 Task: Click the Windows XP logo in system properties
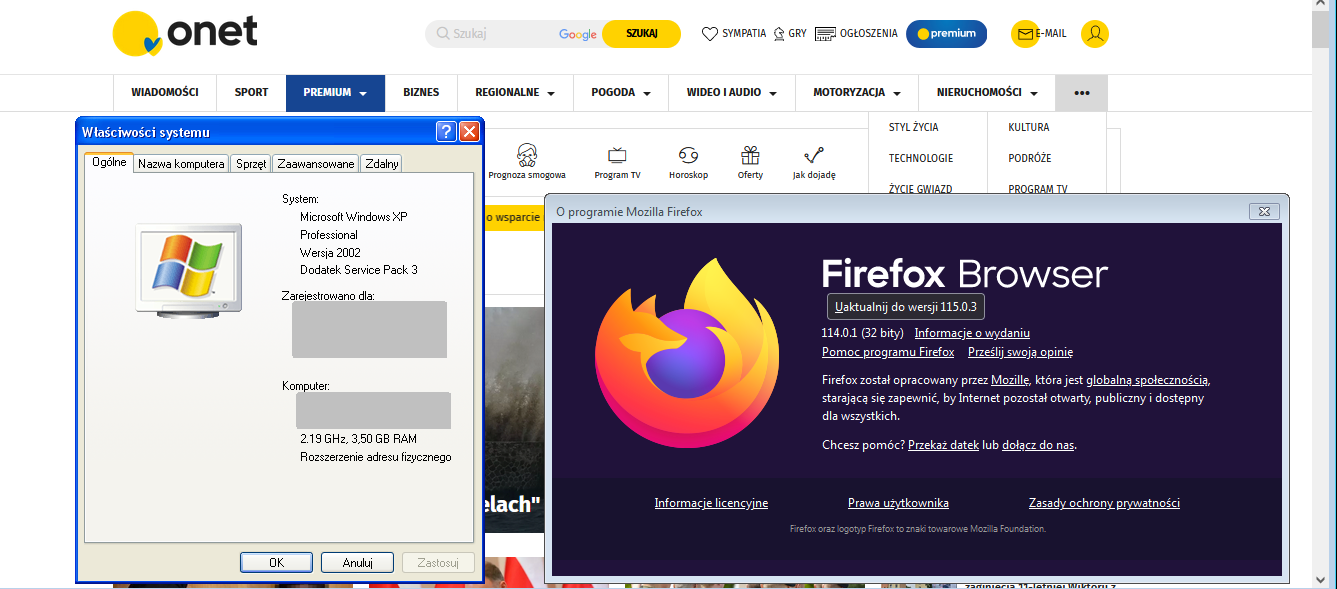(x=188, y=271)
